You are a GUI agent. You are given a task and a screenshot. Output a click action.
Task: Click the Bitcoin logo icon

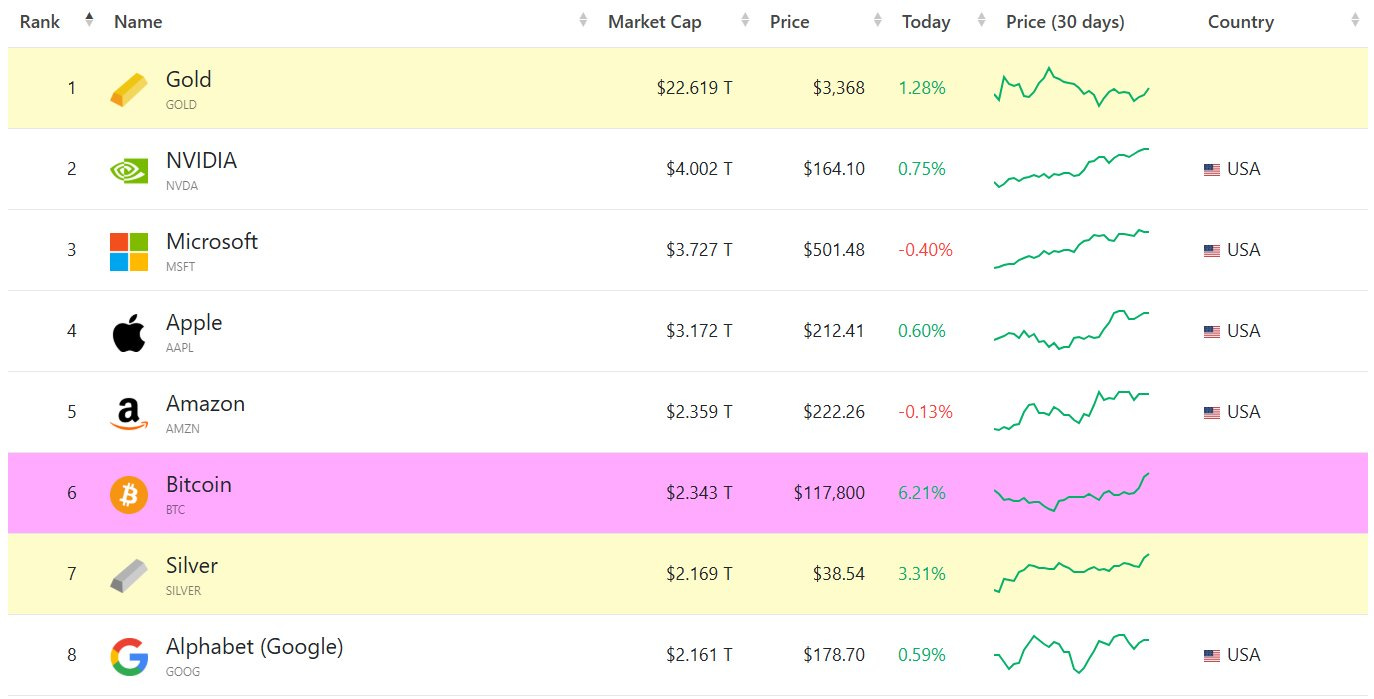coord(129,494)
